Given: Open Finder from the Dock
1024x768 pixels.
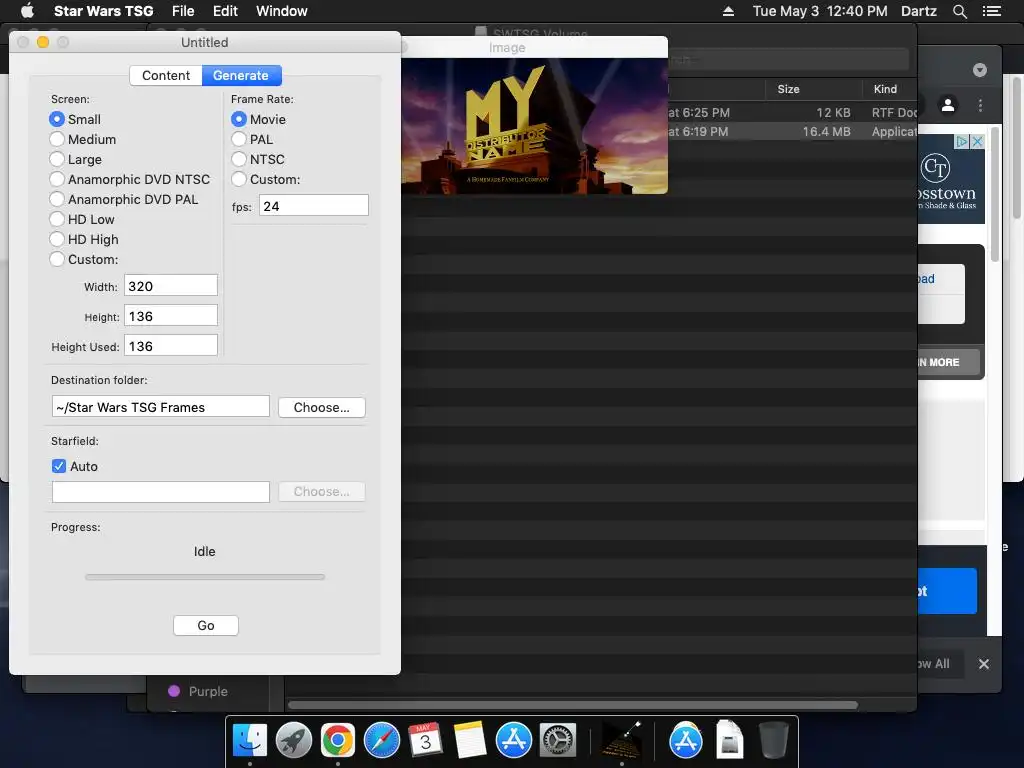Looking at the screenshot, I should pyautogui.click(x=249, y=741).
